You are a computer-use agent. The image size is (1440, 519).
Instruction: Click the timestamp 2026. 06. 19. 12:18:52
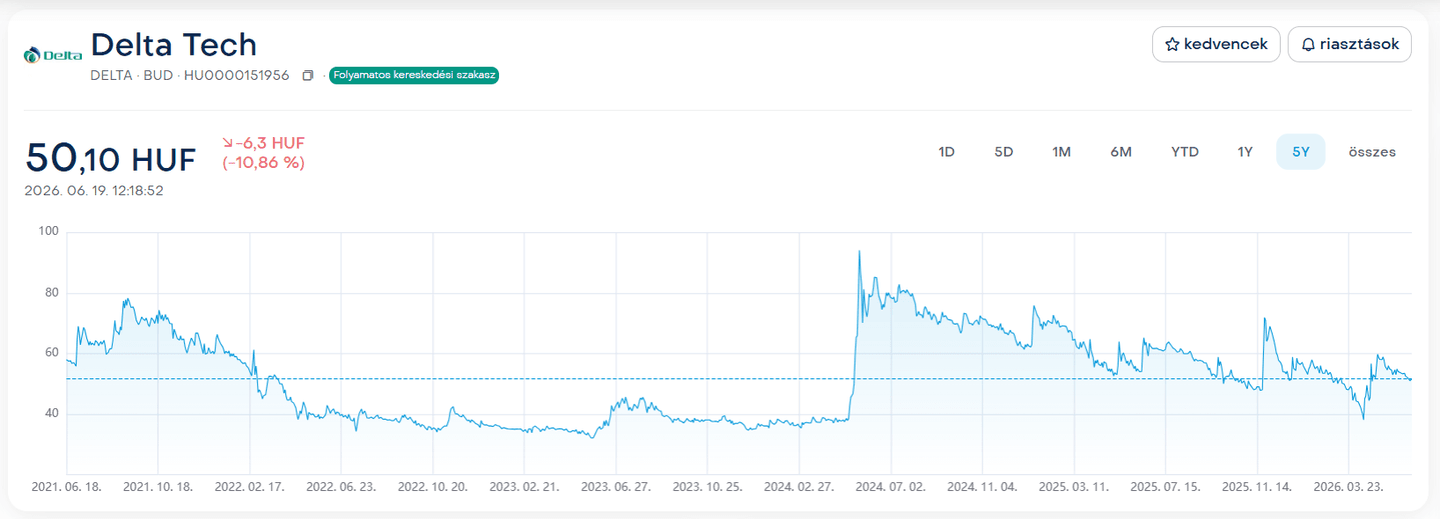tap(94, 190)
